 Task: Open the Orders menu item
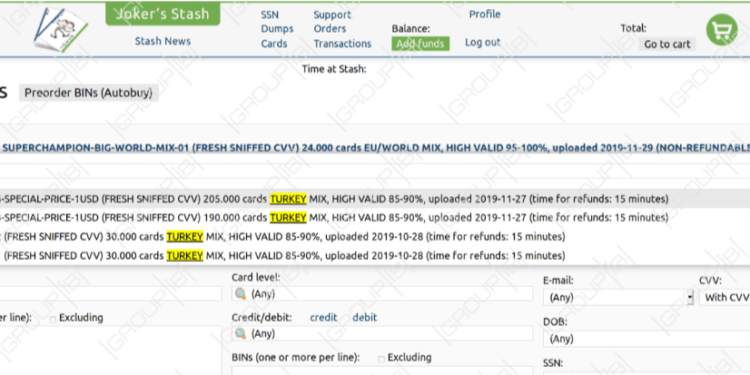[330, 29]
